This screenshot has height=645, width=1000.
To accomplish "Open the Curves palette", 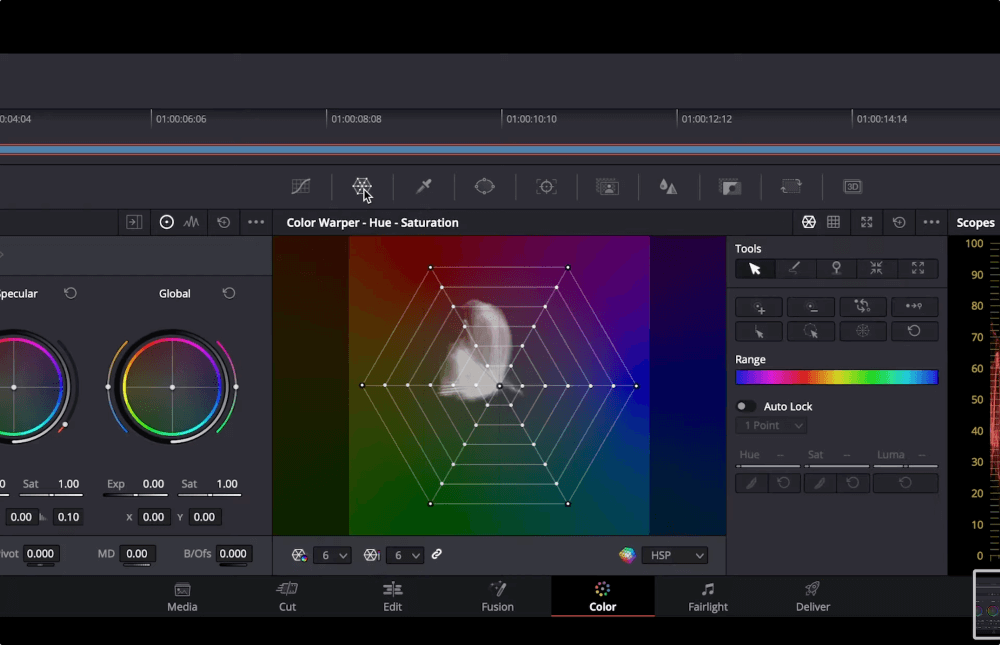I will [300, 186].
